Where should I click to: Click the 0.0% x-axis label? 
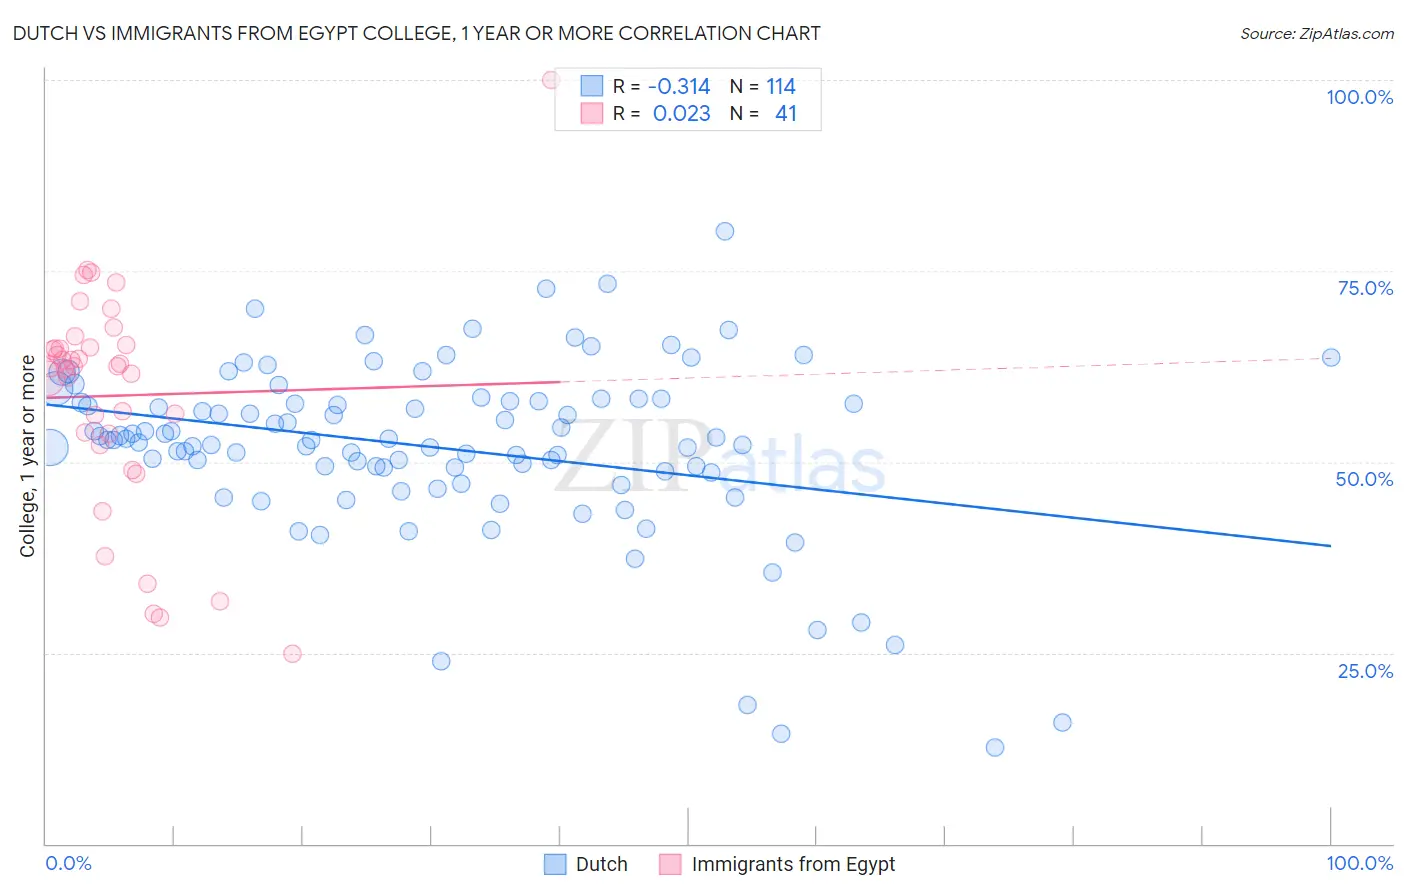pyautogui.click(x=68, y=863)
